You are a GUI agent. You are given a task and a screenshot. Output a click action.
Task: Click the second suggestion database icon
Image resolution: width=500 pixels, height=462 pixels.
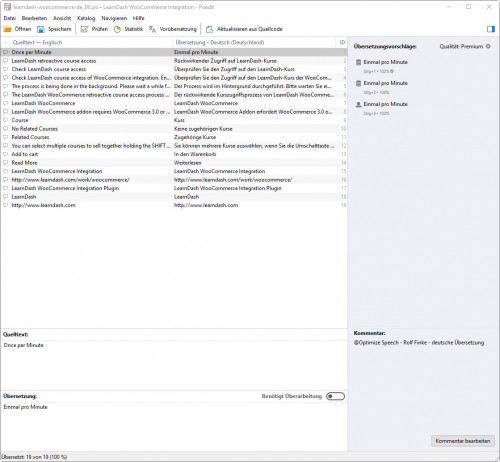(x=359, y=83)
